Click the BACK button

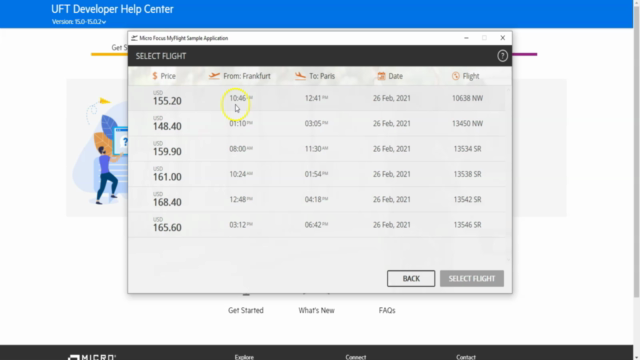(411, 278)
